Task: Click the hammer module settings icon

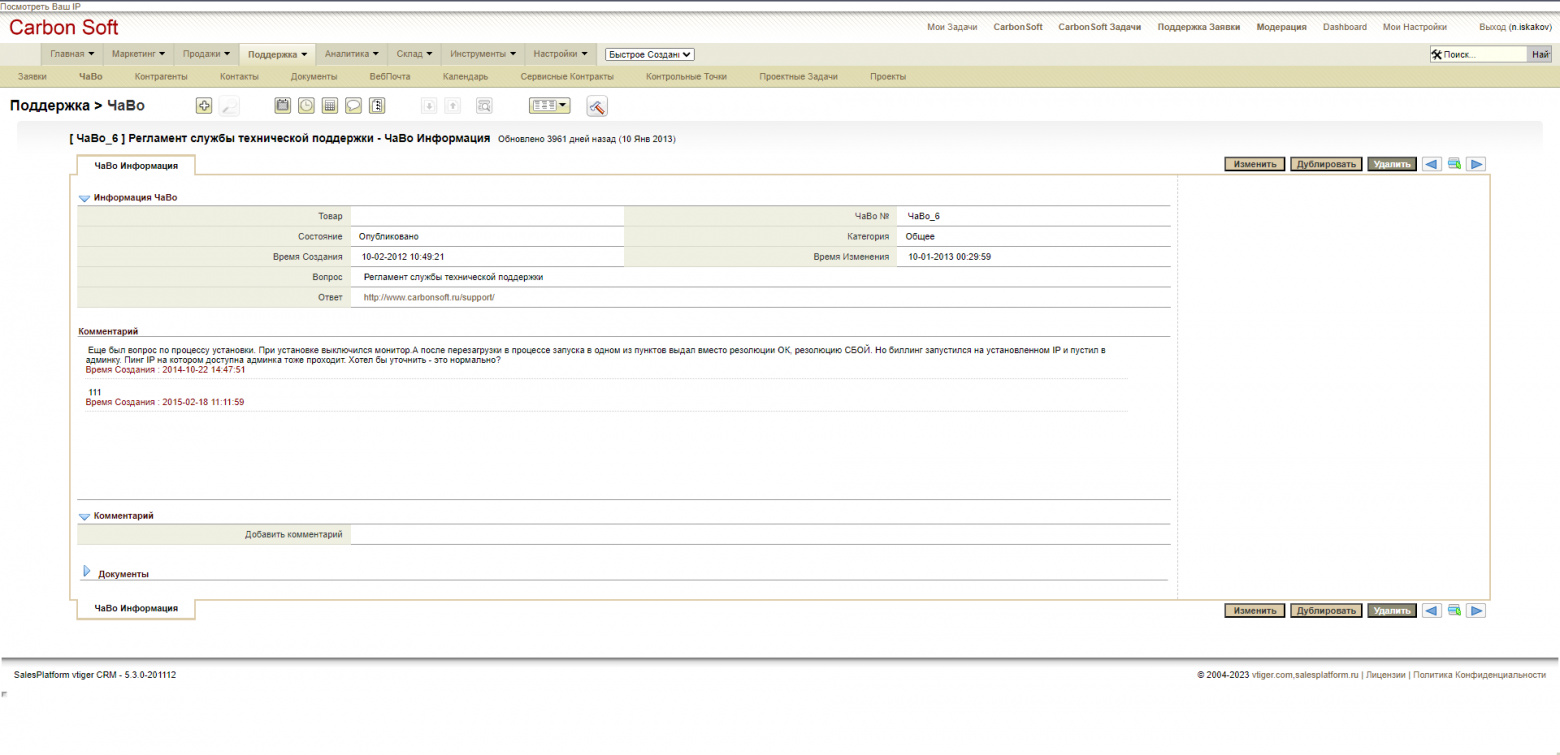Action: pos(597,106)
